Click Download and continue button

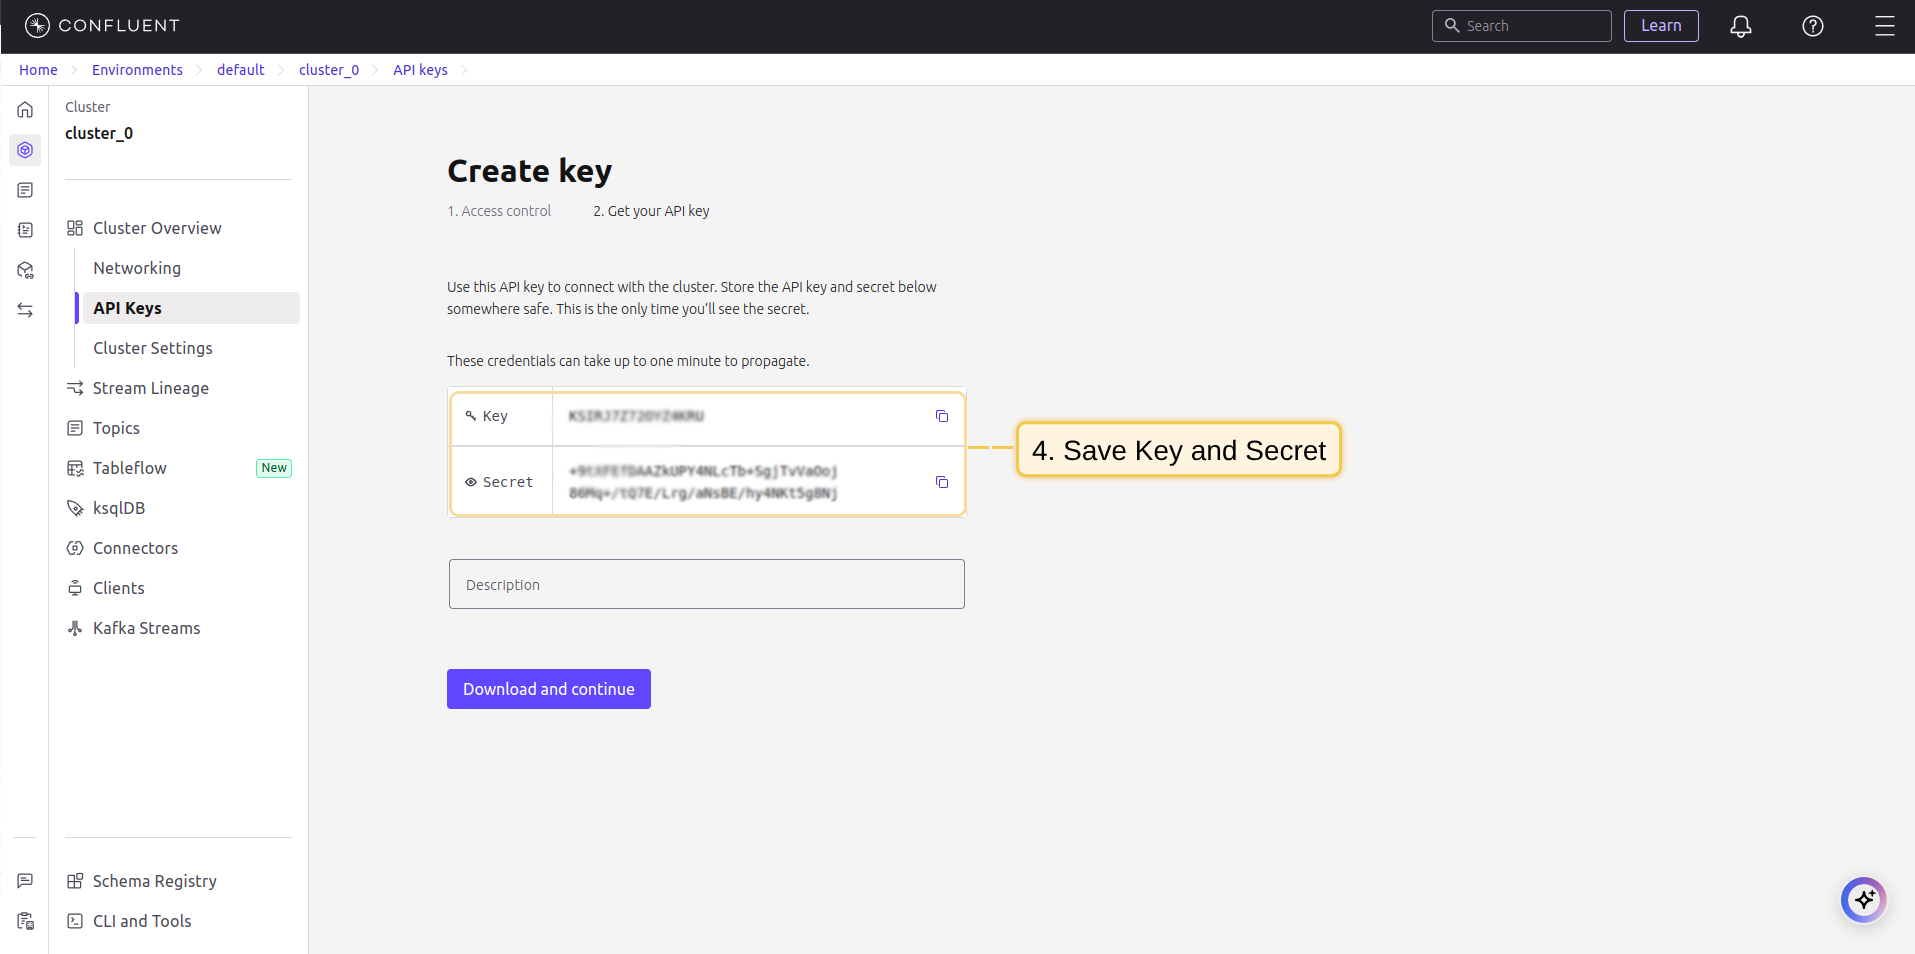(548, 689)
